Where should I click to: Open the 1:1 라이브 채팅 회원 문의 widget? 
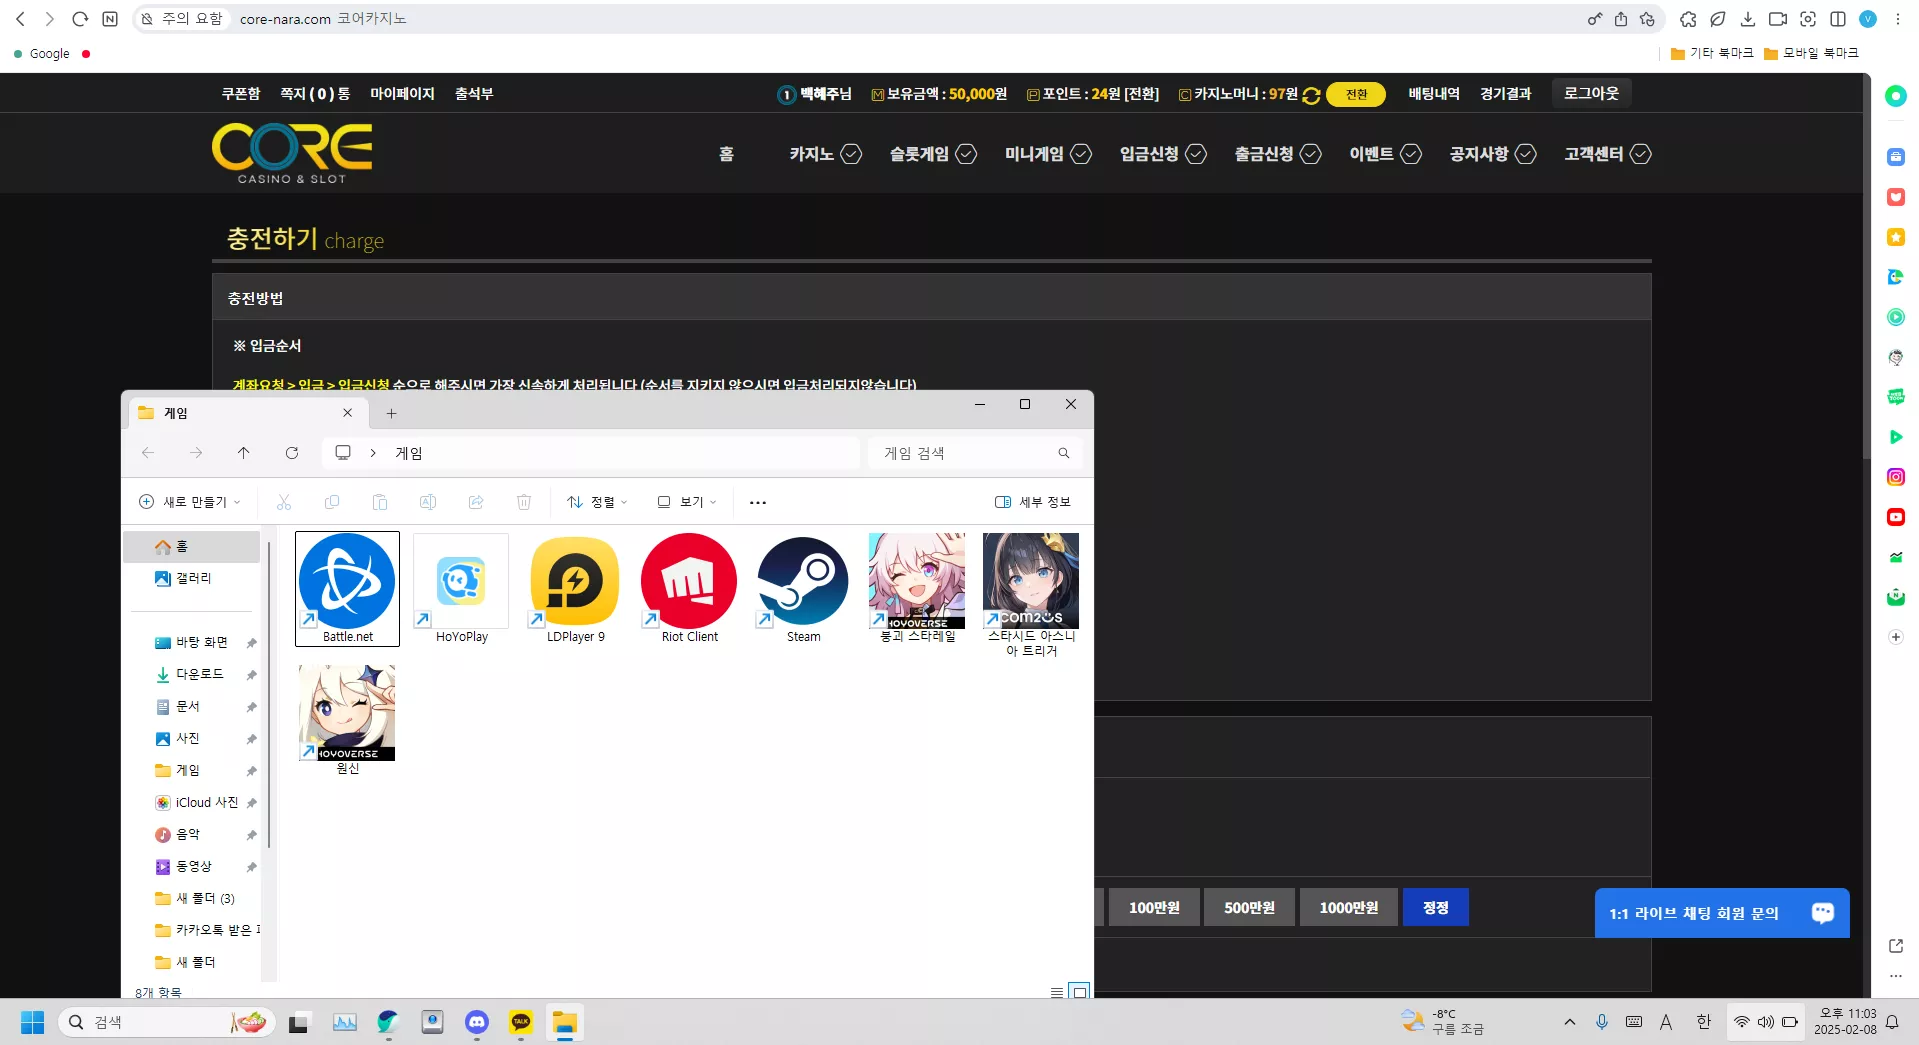(1721, 913)
